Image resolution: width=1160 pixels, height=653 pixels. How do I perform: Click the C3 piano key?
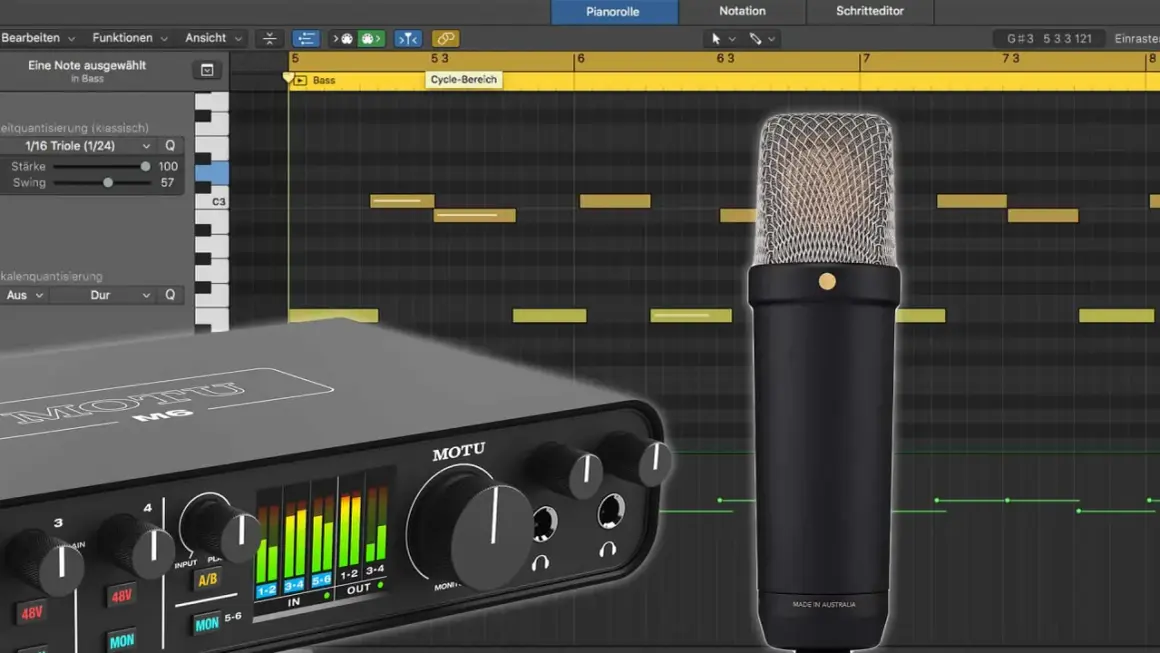212,200
